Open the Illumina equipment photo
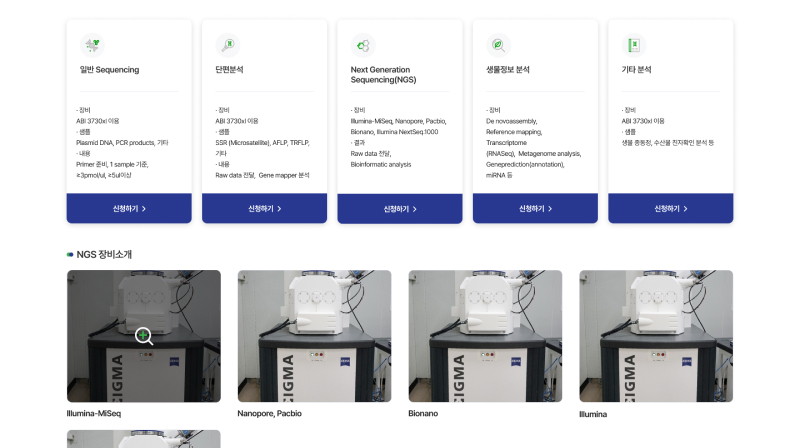This screenshot has width=800, height=448. tap(656, 336)
